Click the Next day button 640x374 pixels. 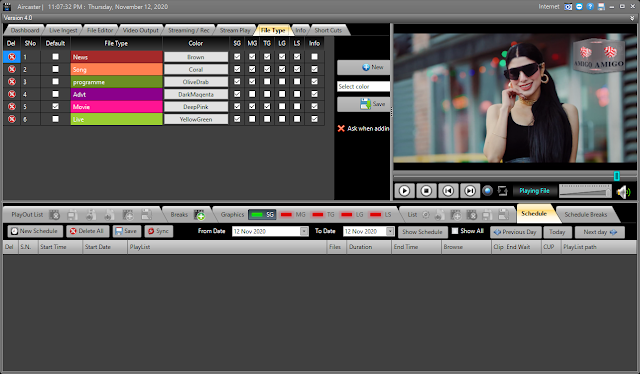[600, 232]
